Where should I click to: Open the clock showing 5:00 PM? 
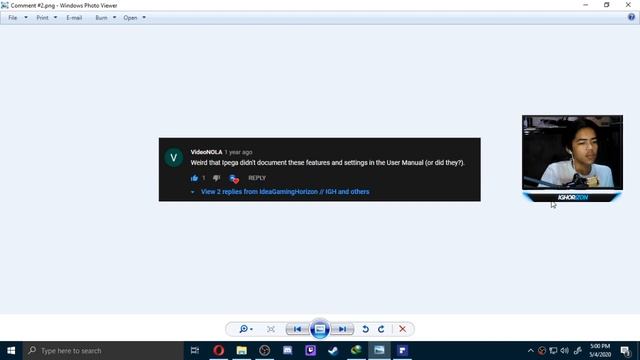(x=600, y=351)
